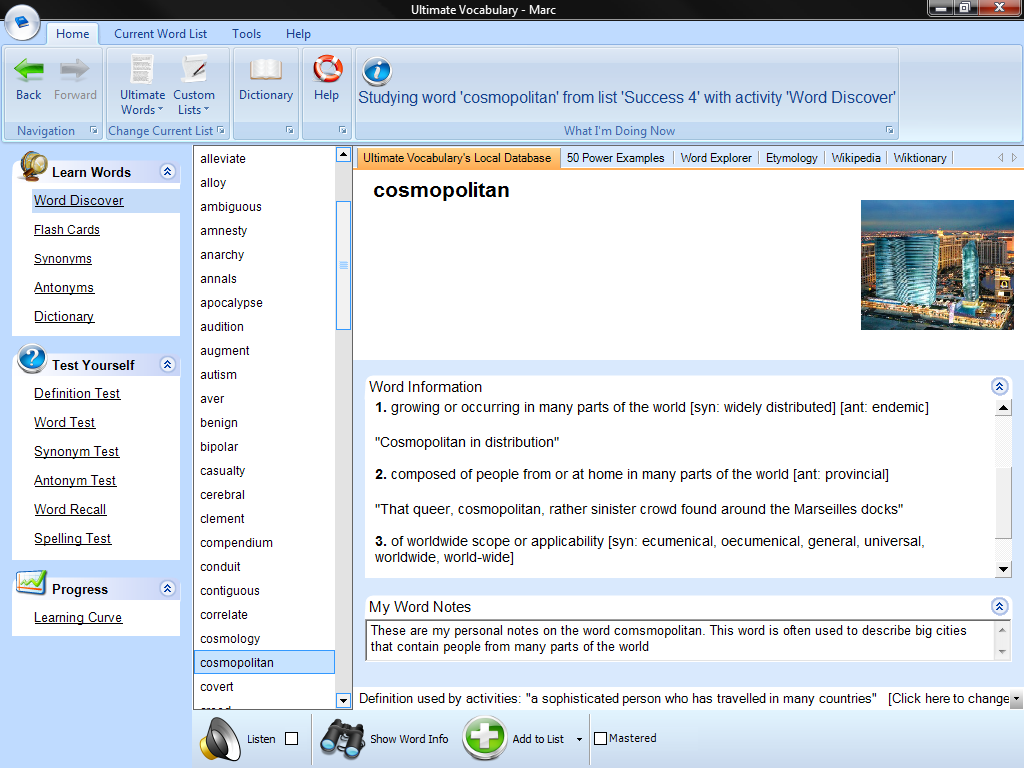Open the Learning Curve link

click(x=78, y=617)
